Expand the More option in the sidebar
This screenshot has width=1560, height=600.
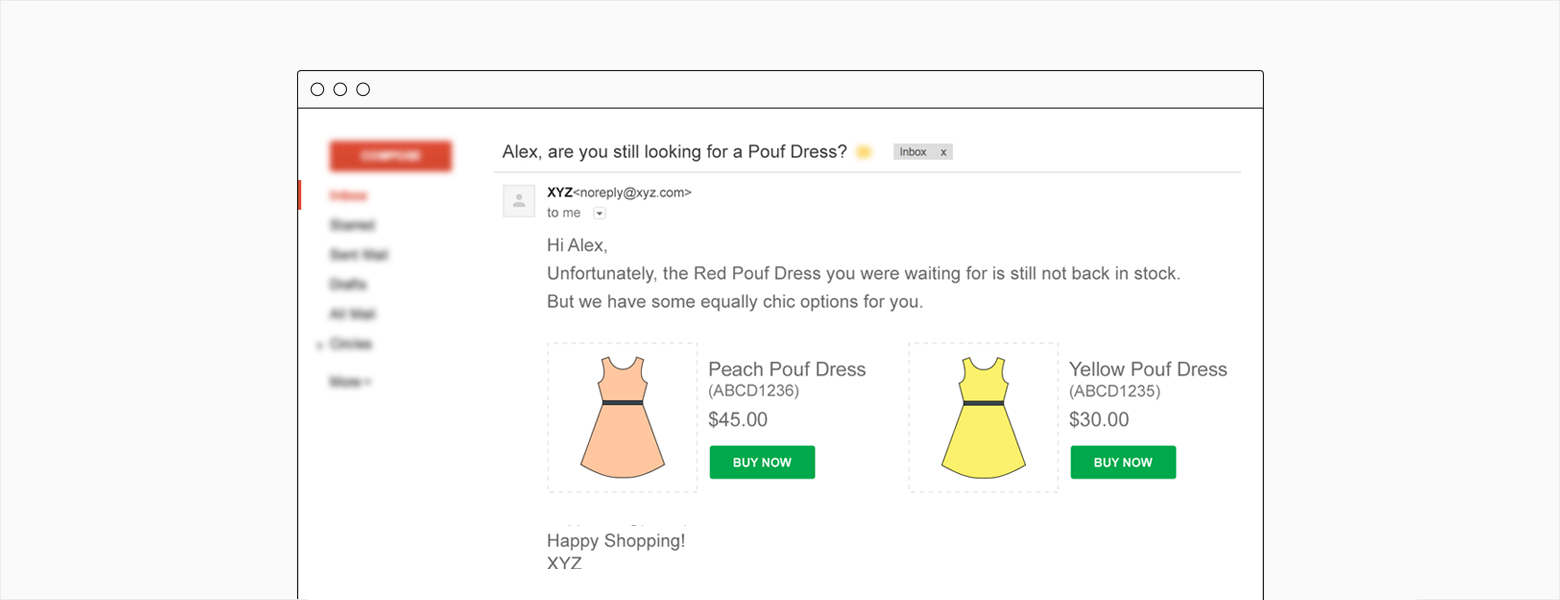point(346,381)
